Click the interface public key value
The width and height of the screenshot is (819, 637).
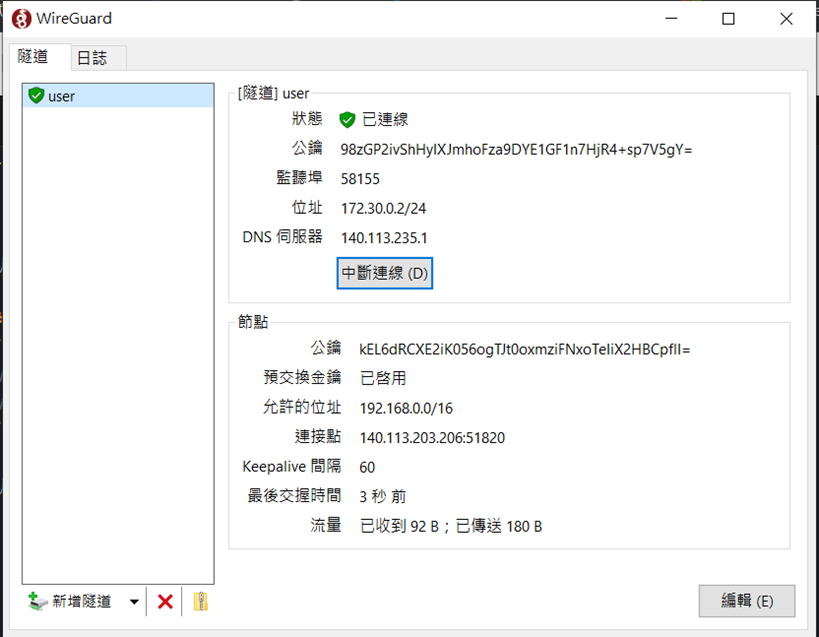[x=516, y=149]
